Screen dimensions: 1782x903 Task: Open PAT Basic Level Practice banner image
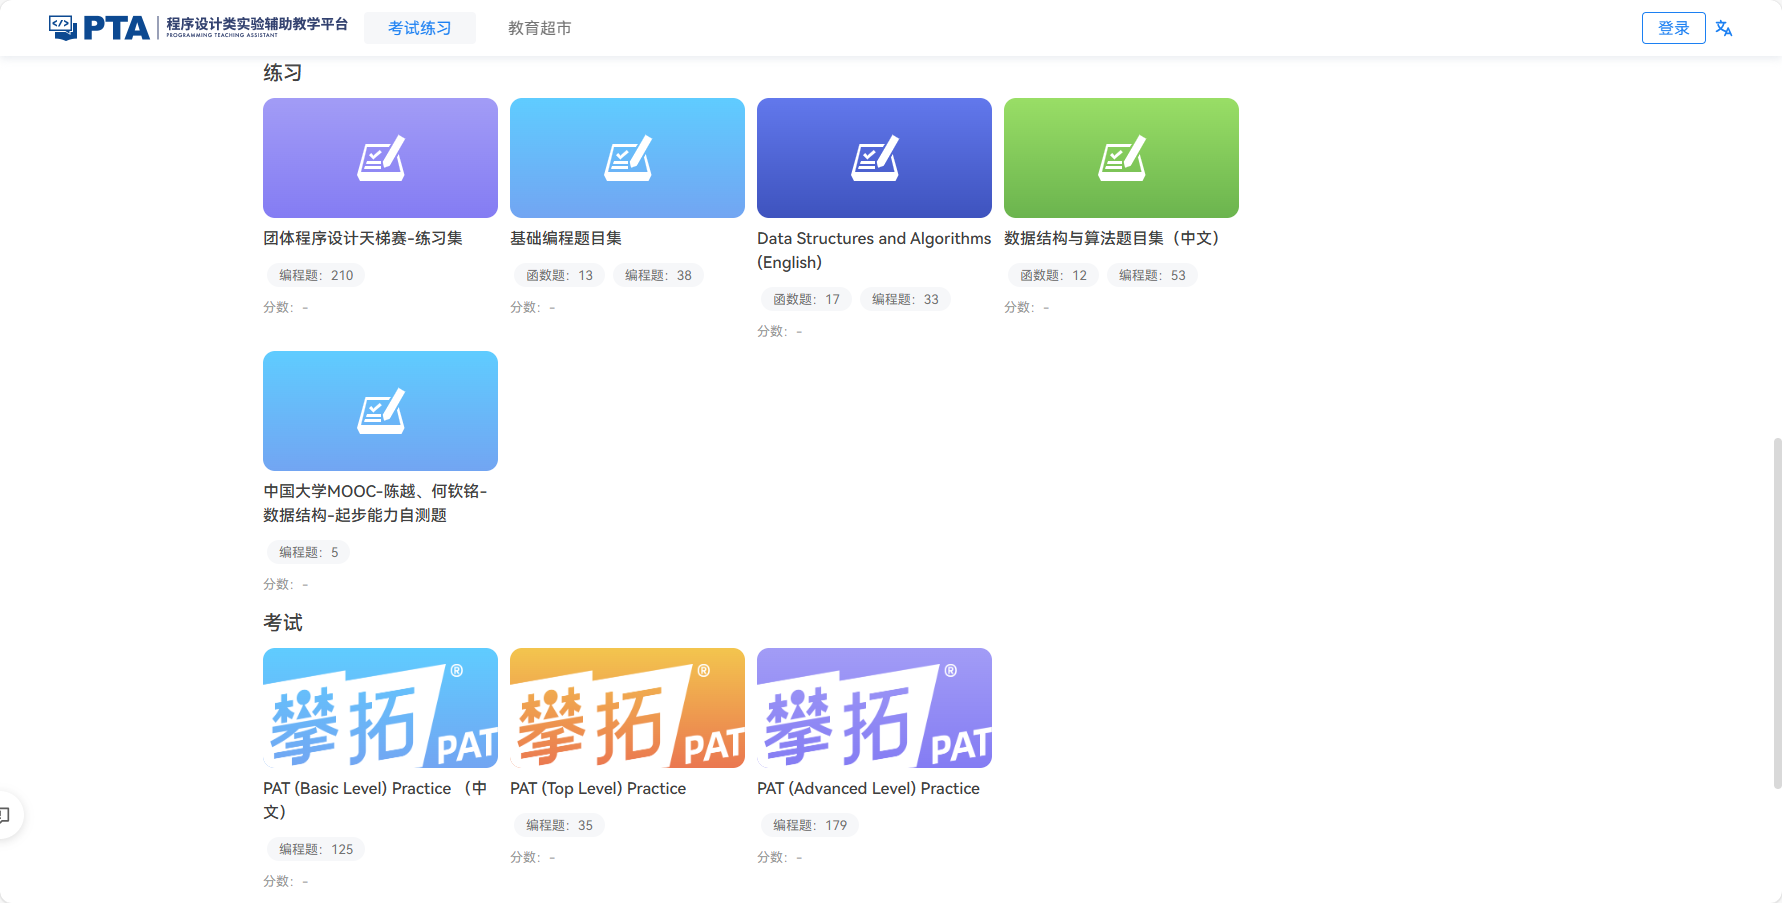coord(380,708)
